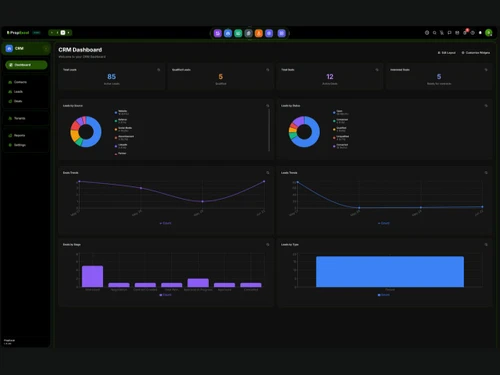Screen dimensions: 500x375
Task: Click the search icon in top-right toolbar
Action: [x=434, y=33]
